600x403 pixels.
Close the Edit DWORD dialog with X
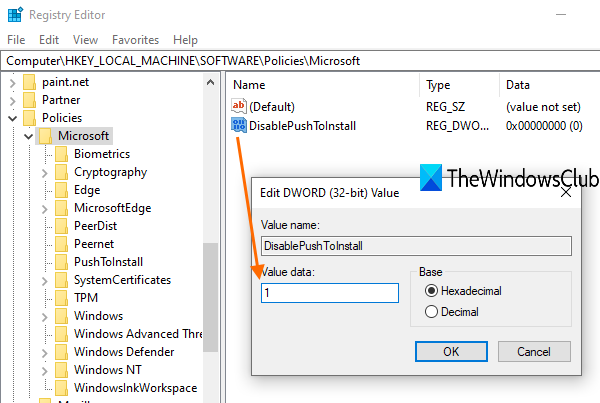(x=566, y=192)
